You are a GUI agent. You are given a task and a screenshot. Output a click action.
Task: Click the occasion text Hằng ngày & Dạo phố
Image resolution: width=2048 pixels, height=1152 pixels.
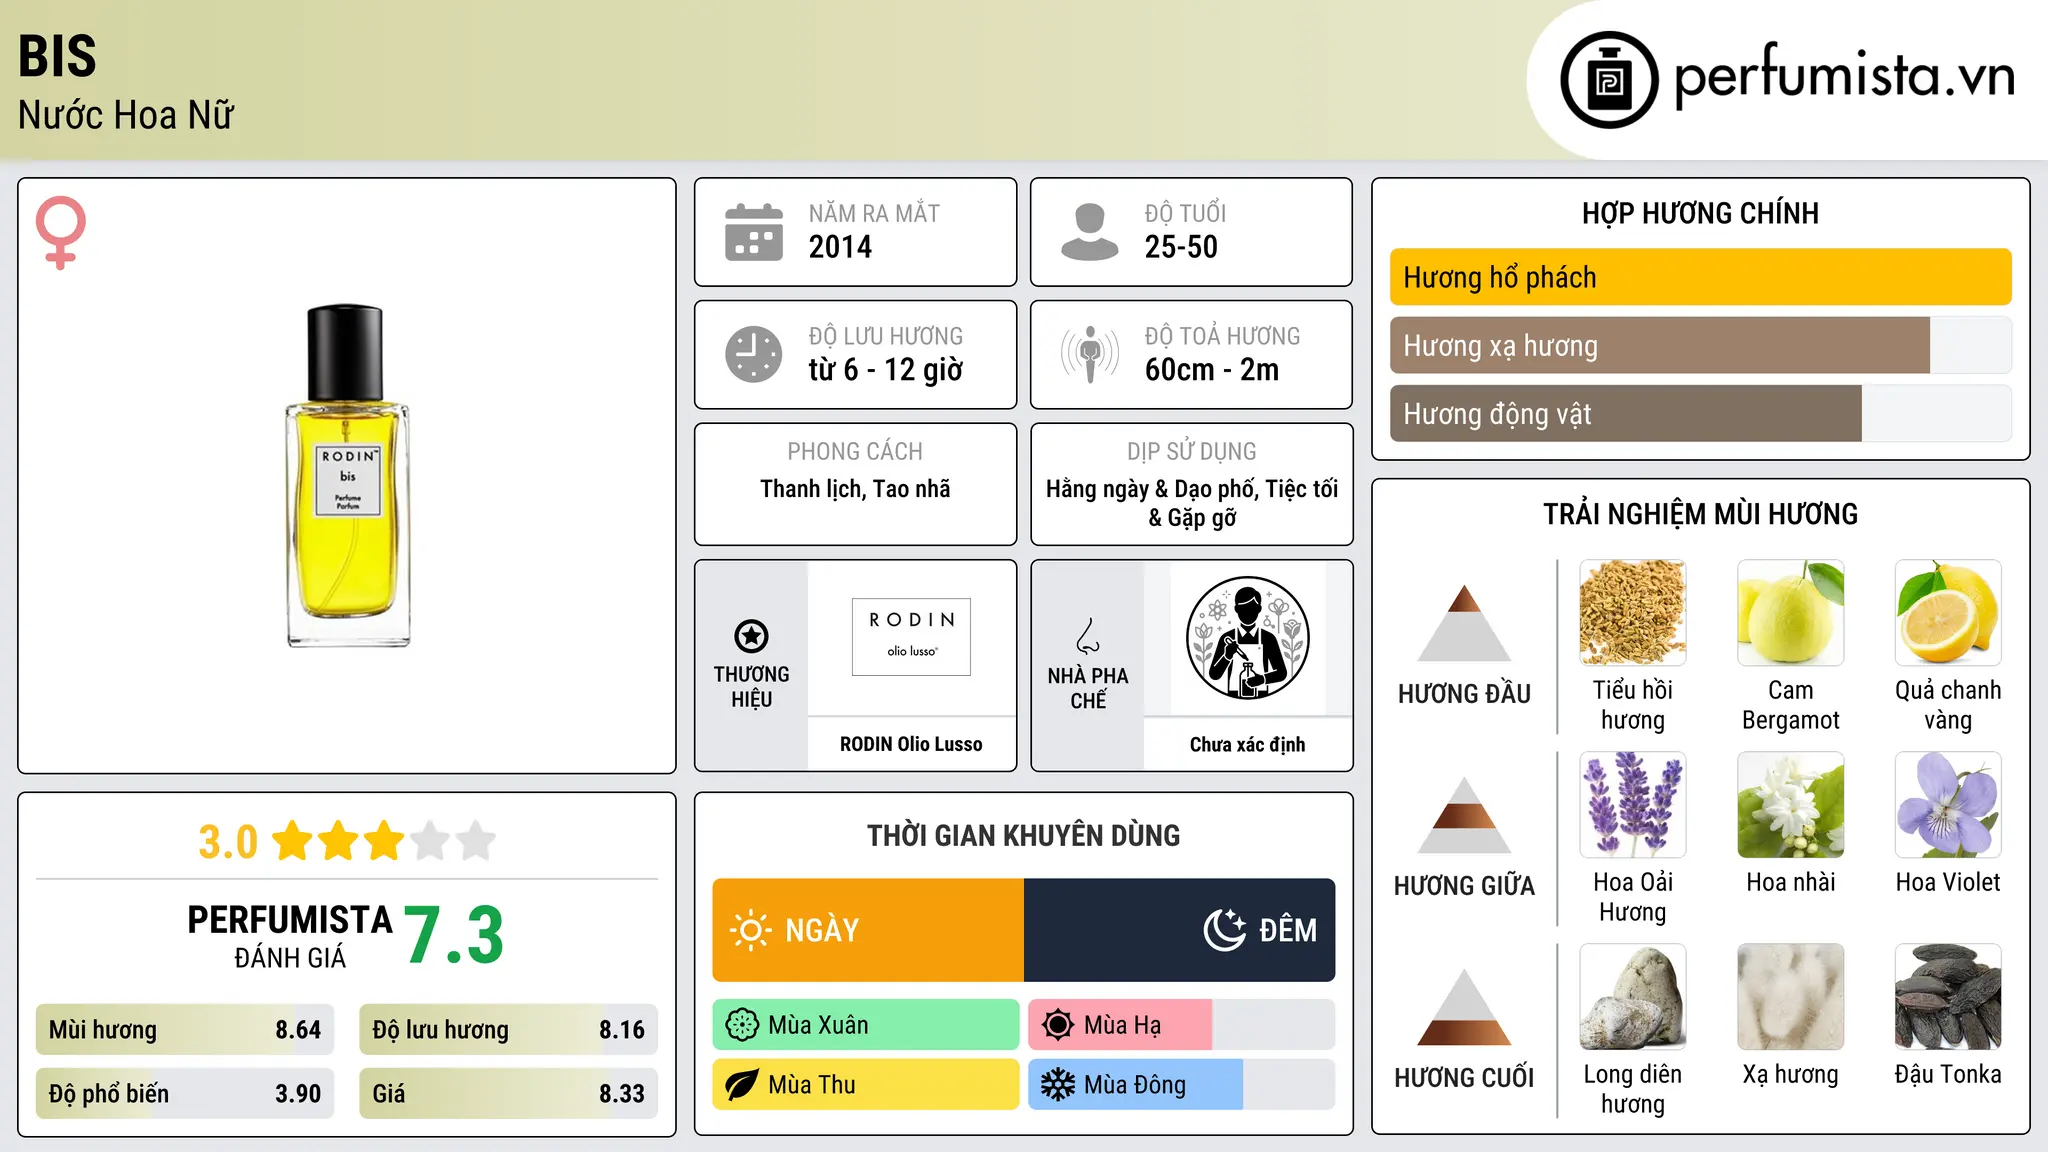1152,489
